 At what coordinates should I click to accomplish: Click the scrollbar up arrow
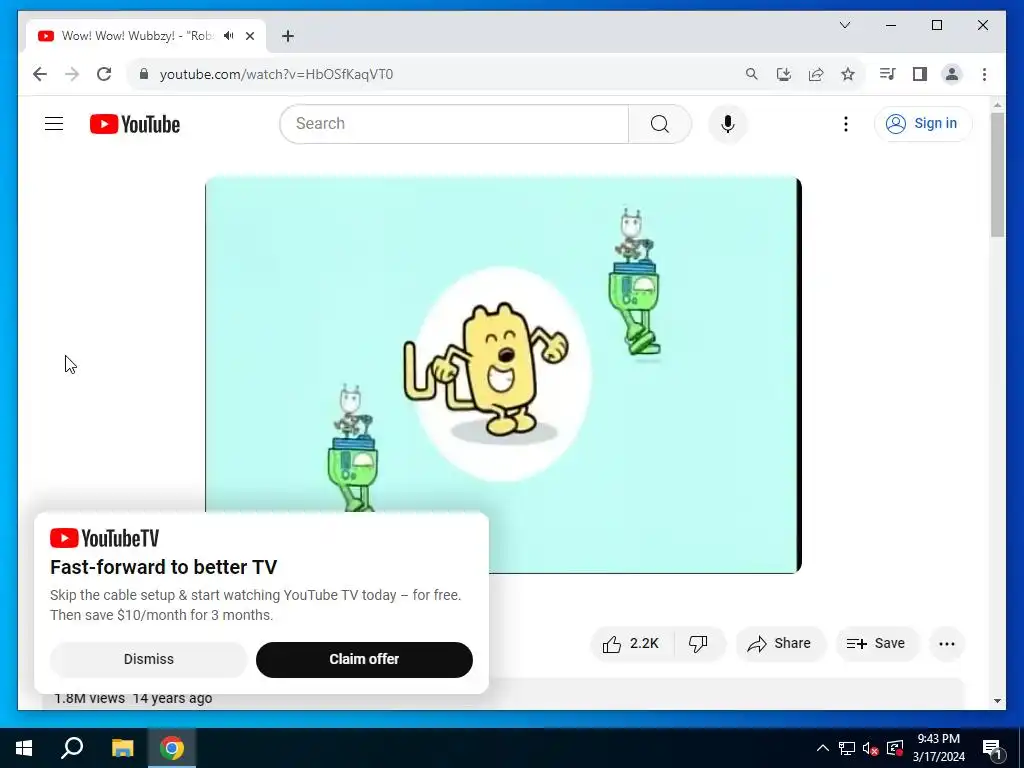tap(997, 104)
